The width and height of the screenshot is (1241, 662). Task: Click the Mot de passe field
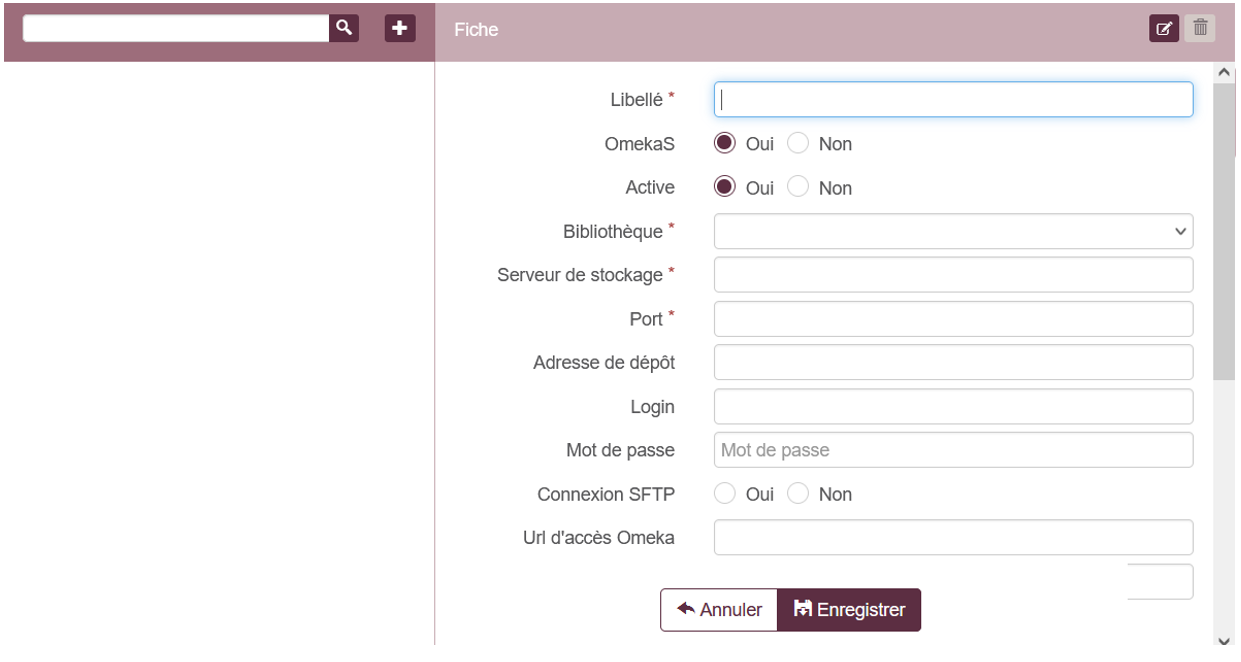tap(952, 450)
